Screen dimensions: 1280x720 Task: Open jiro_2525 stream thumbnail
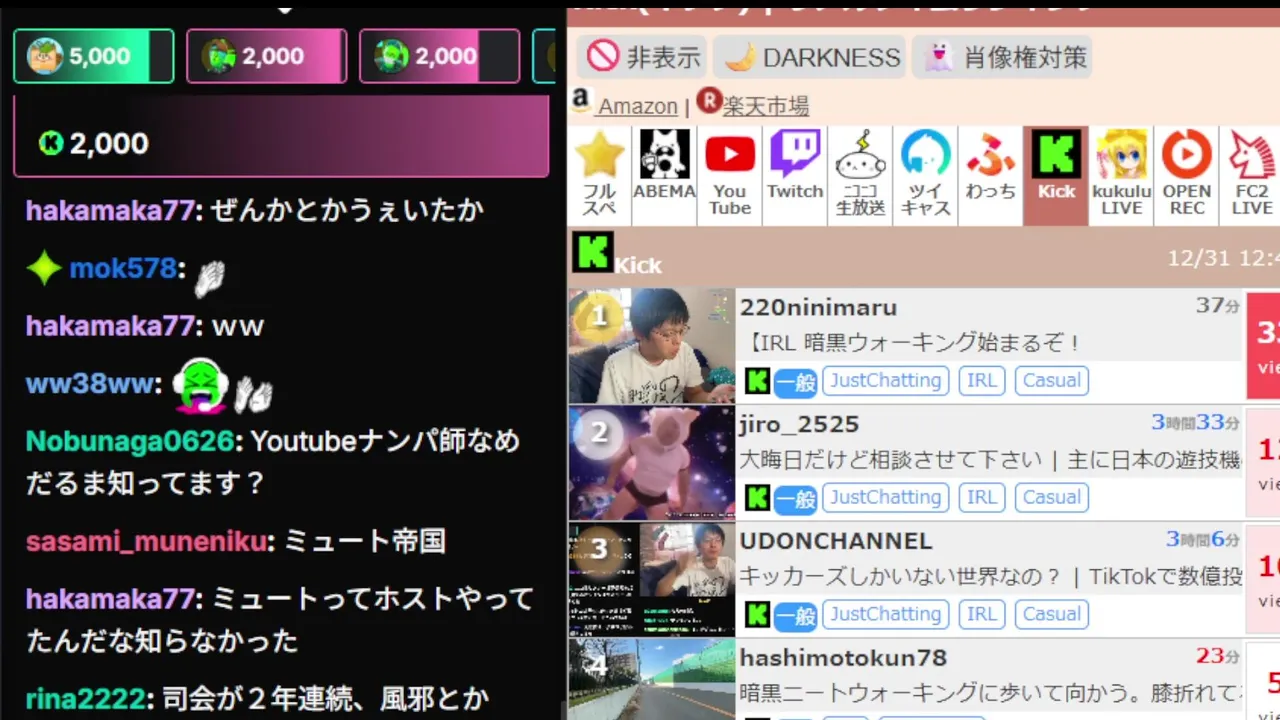(652, 463)
